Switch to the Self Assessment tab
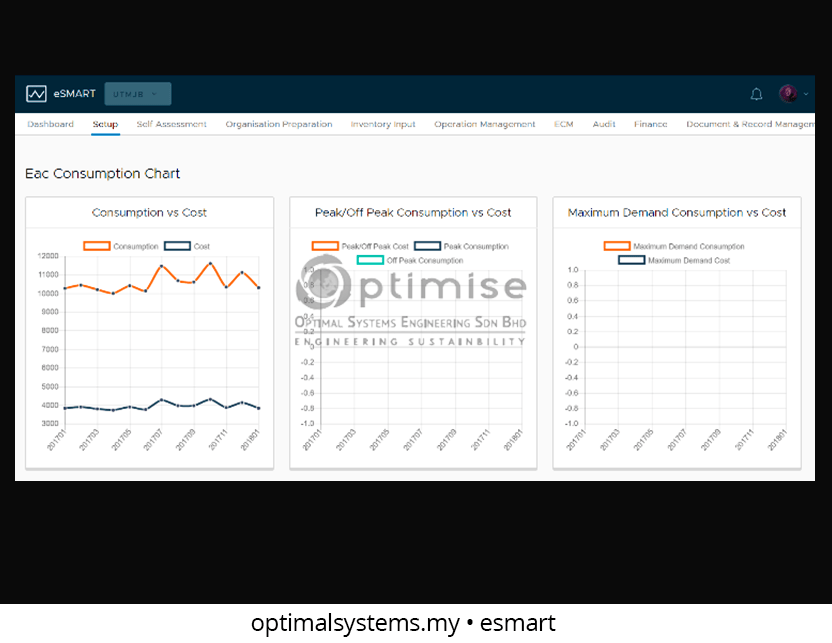The image size is (832, 643). (x=171, y=125)
